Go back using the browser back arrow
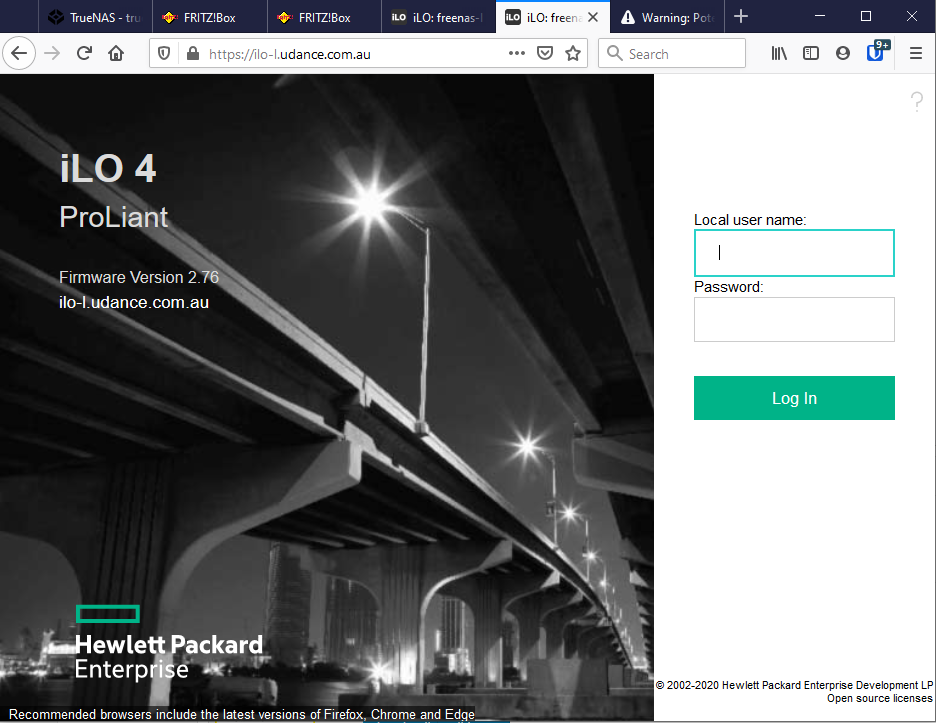 click(19, 54)
